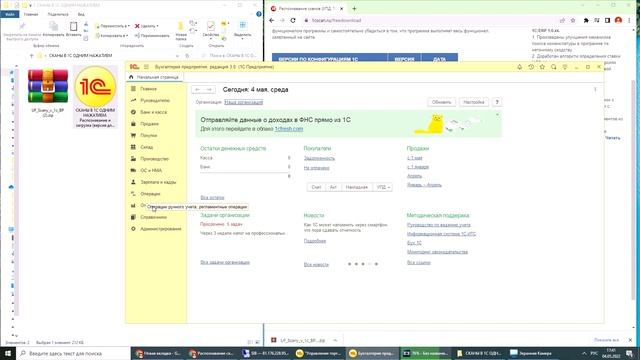Click the Накладная button under Покупатели

point(357,187)
